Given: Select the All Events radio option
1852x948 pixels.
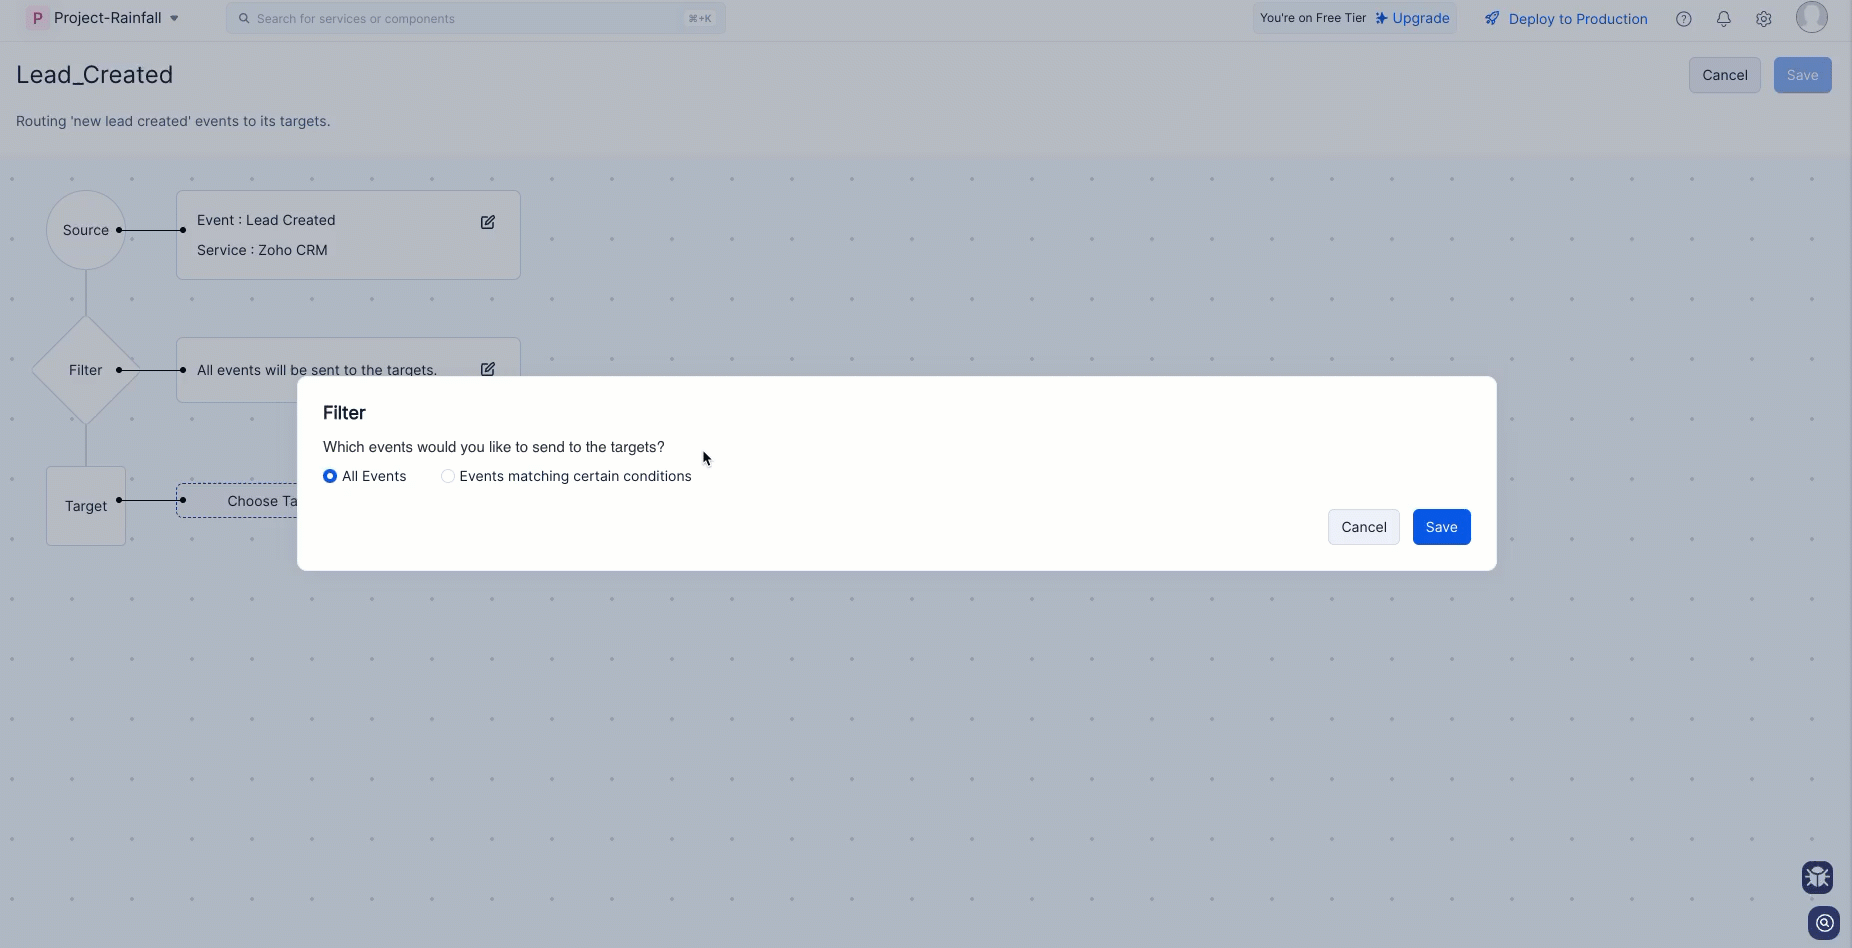Looking at the screenshot, I should click(330, 476).
